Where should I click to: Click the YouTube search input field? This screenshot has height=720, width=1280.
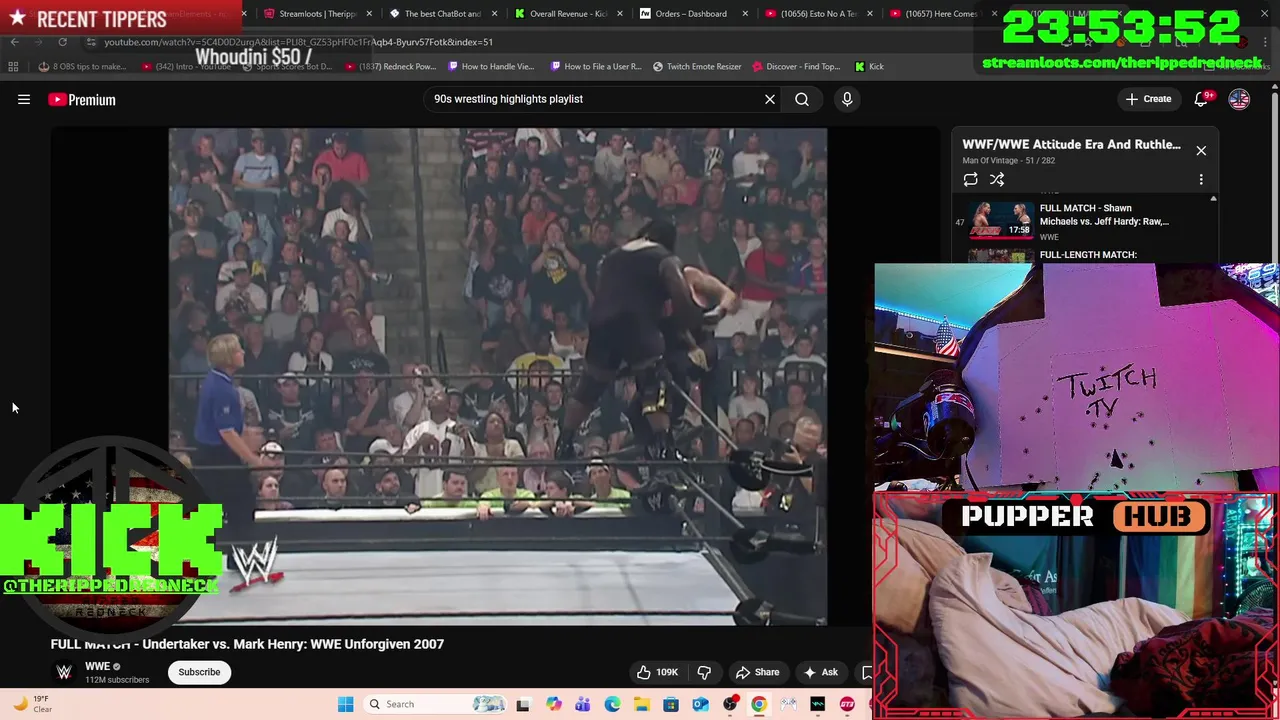click(595, 99)
